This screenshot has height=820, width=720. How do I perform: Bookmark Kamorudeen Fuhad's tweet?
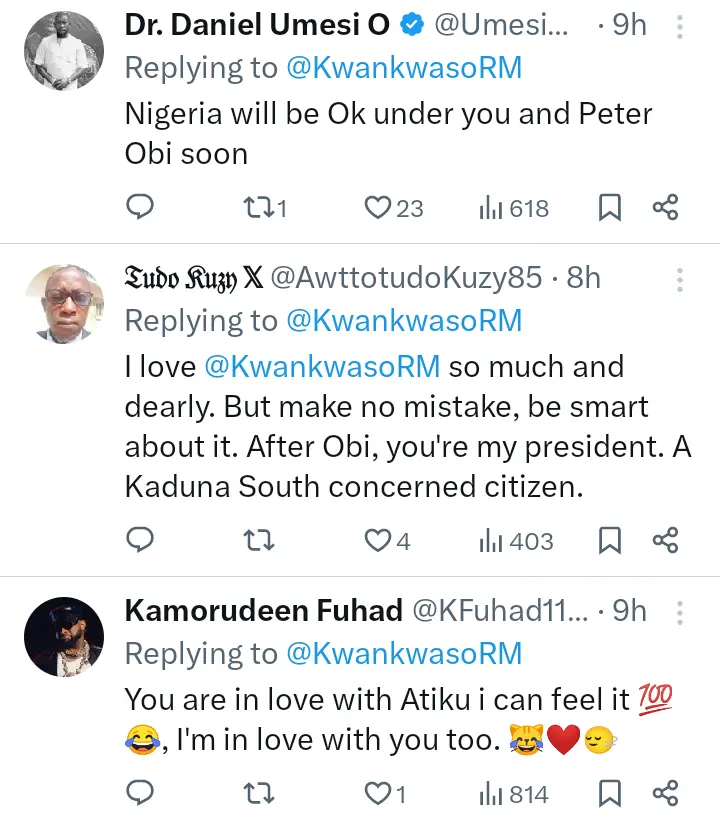point(609,794)
